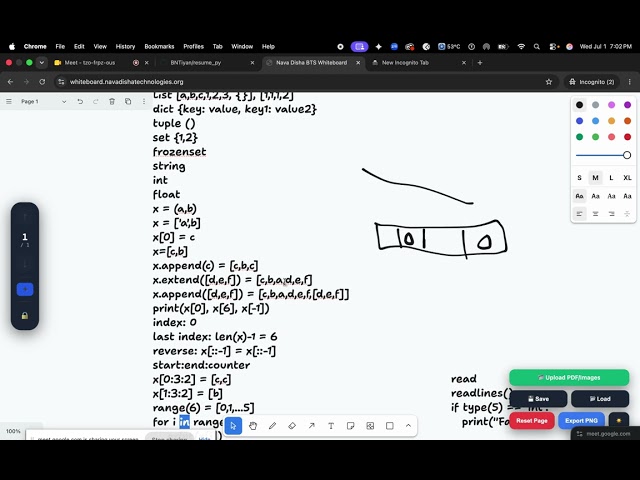Redo the whiteboard action
Viewport: 640px width, 480px height.
[96, 101]
